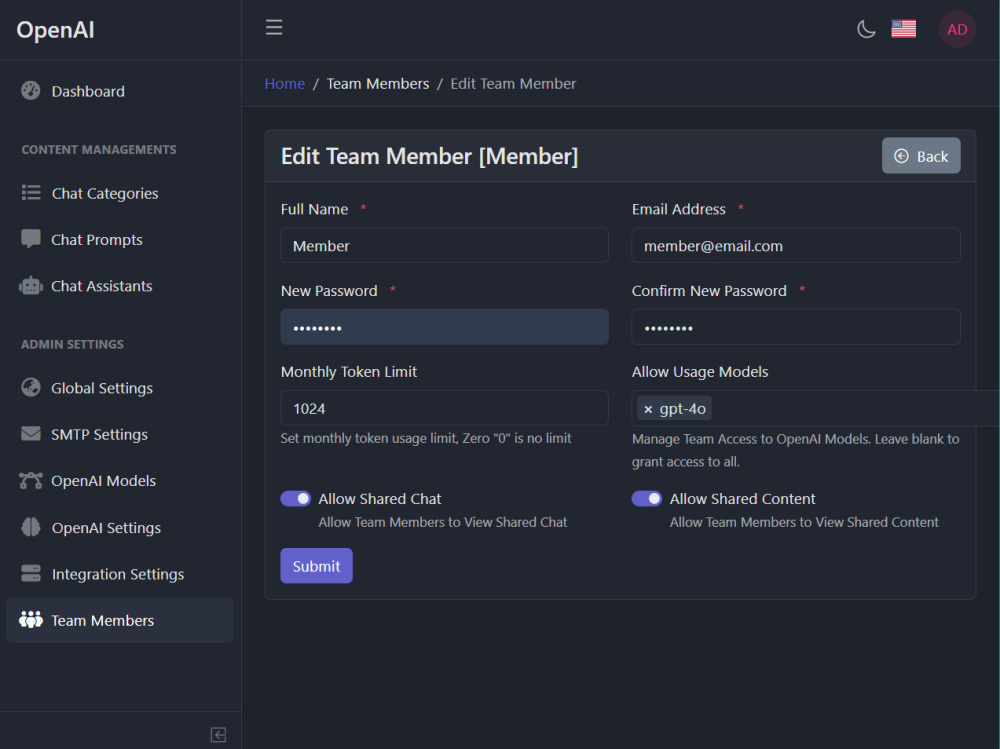Click the Chat Prompts speech bubble icon
The image size is (1000, 749).
tap(31, 239)
